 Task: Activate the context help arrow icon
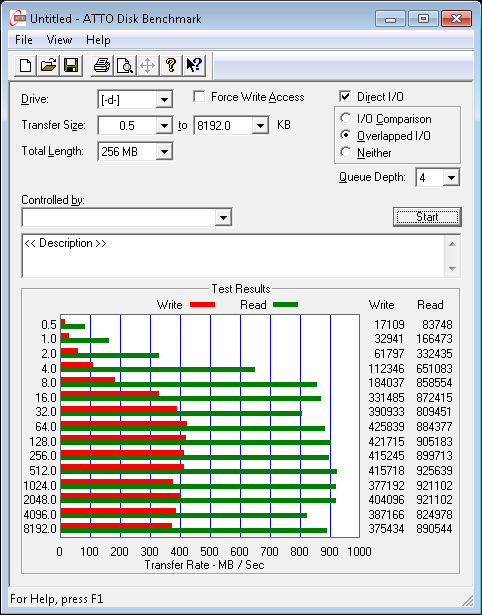point(194,65)
